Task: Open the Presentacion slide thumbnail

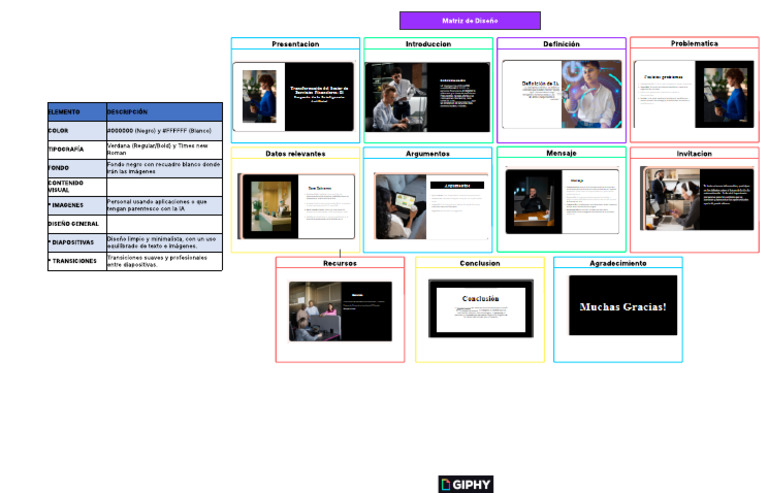Action: [293, 96]
